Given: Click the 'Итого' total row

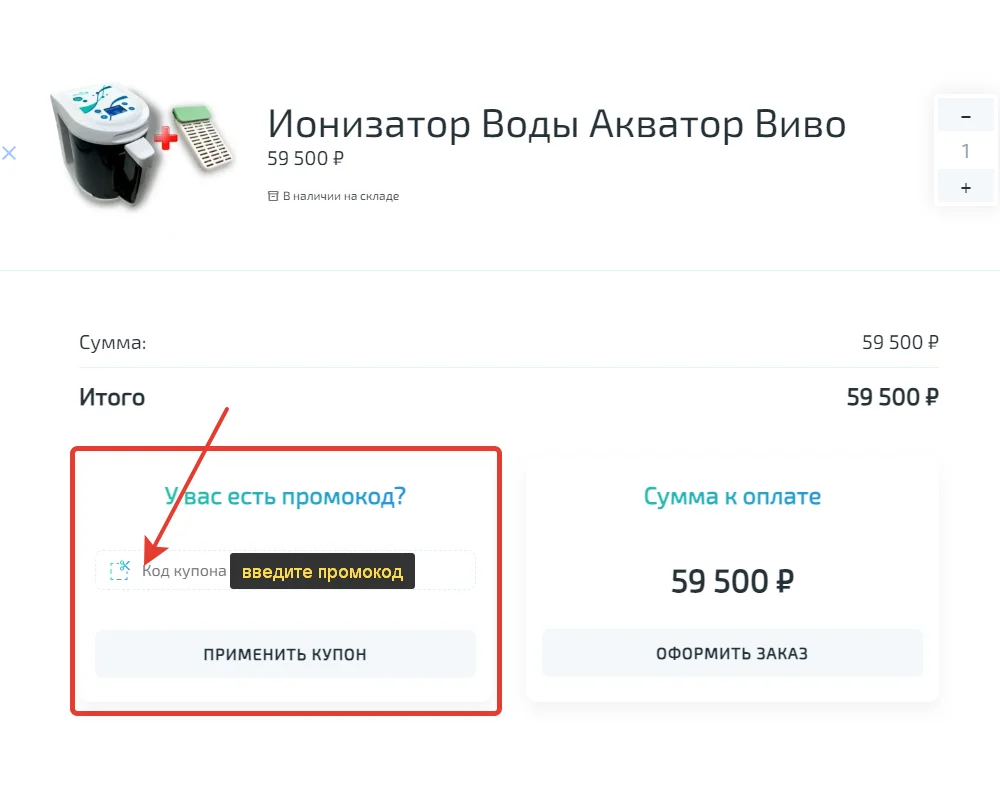Looking at the screenshot, I should (112, 397).
